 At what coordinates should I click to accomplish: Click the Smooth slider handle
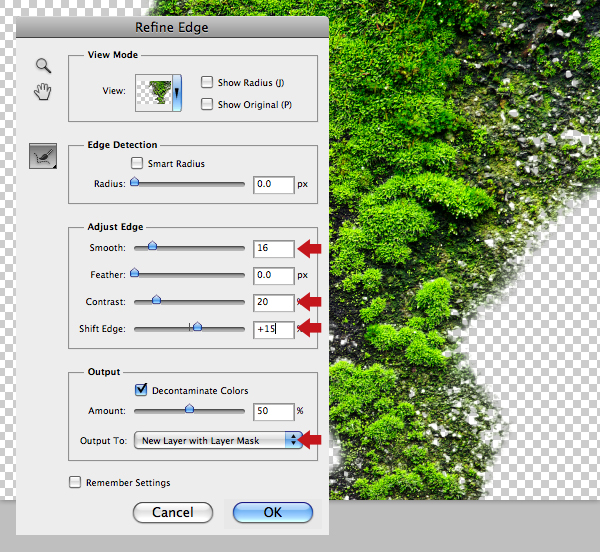(152, 246)
